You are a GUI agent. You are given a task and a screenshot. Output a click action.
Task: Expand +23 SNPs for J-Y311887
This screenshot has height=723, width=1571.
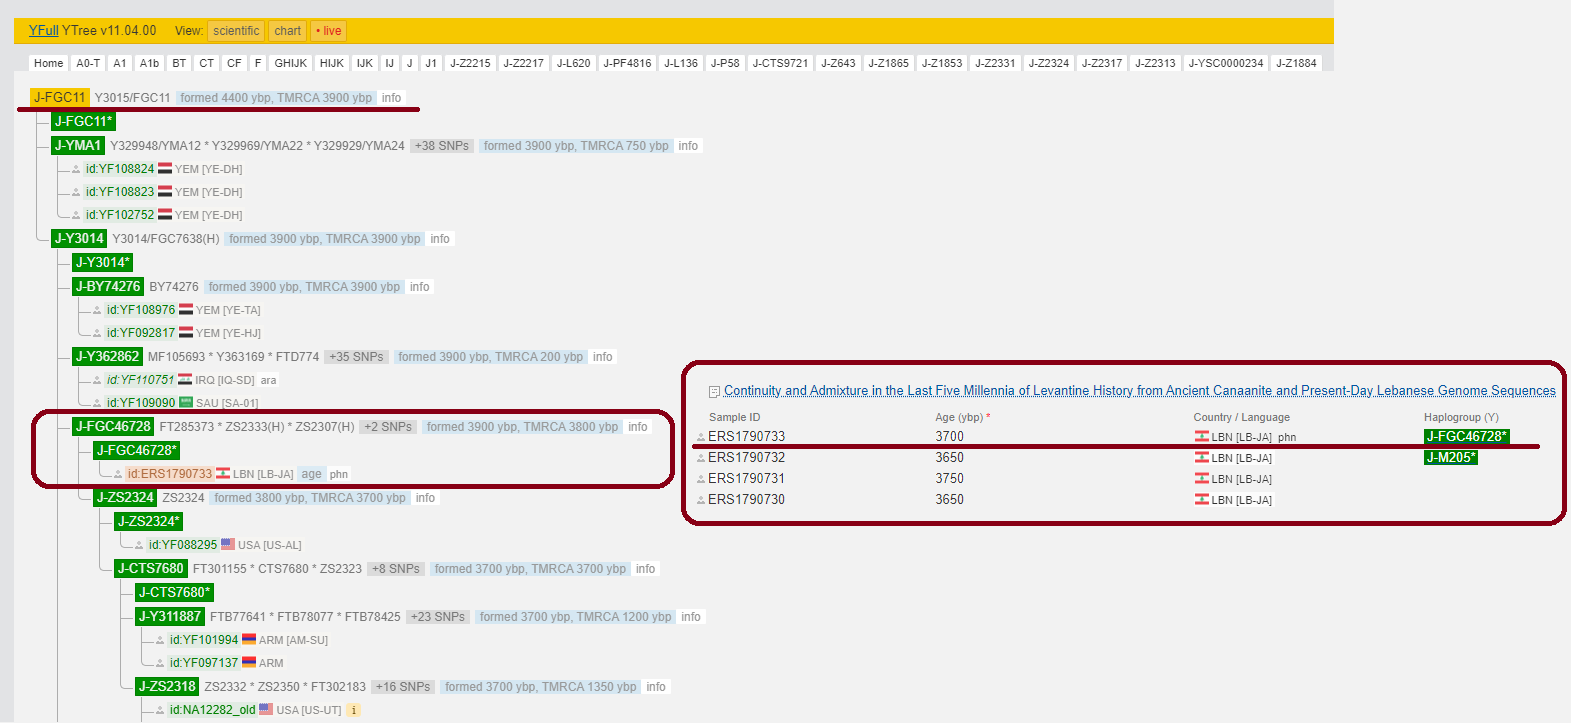pos(438,617)
